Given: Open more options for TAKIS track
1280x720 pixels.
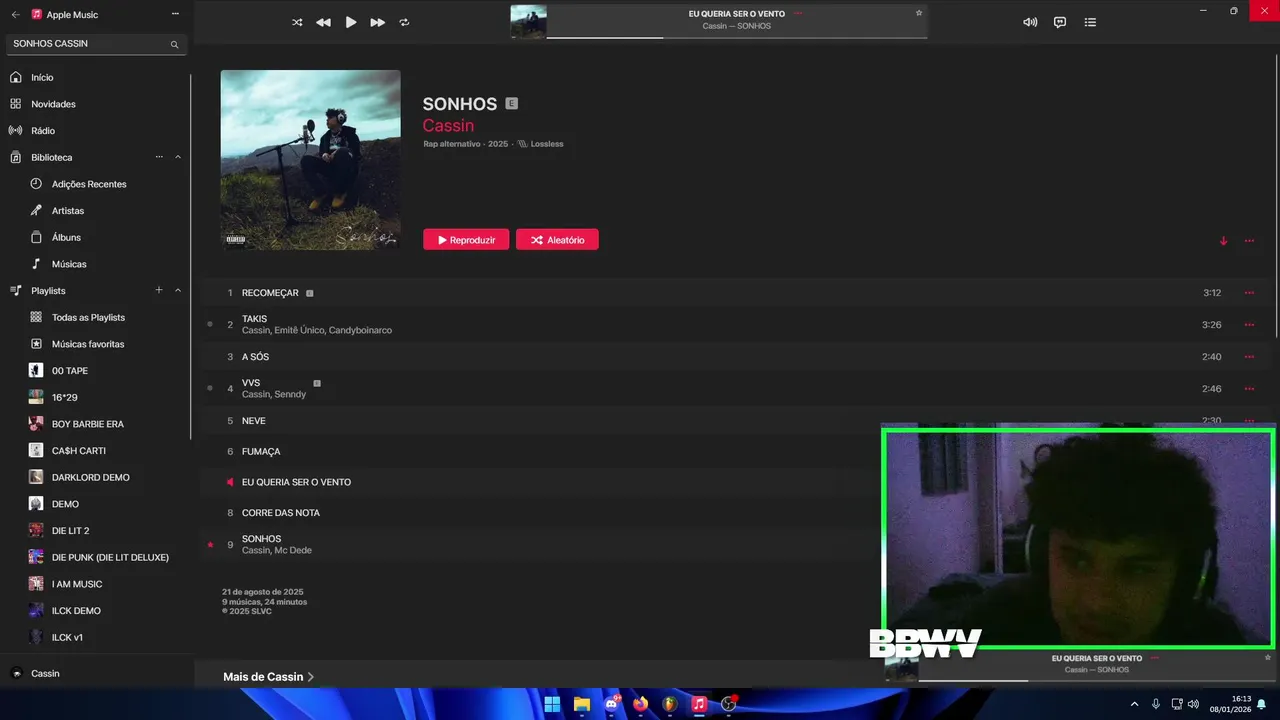Looking at the screenshot, I should pos(1249,325).
